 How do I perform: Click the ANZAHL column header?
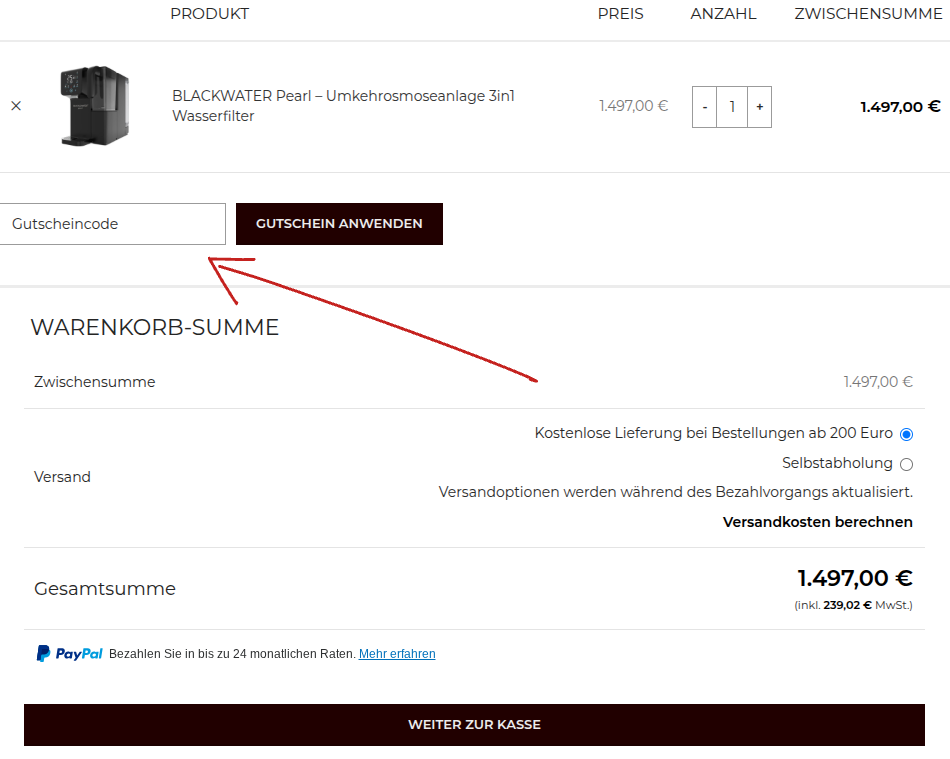point(723,14)
